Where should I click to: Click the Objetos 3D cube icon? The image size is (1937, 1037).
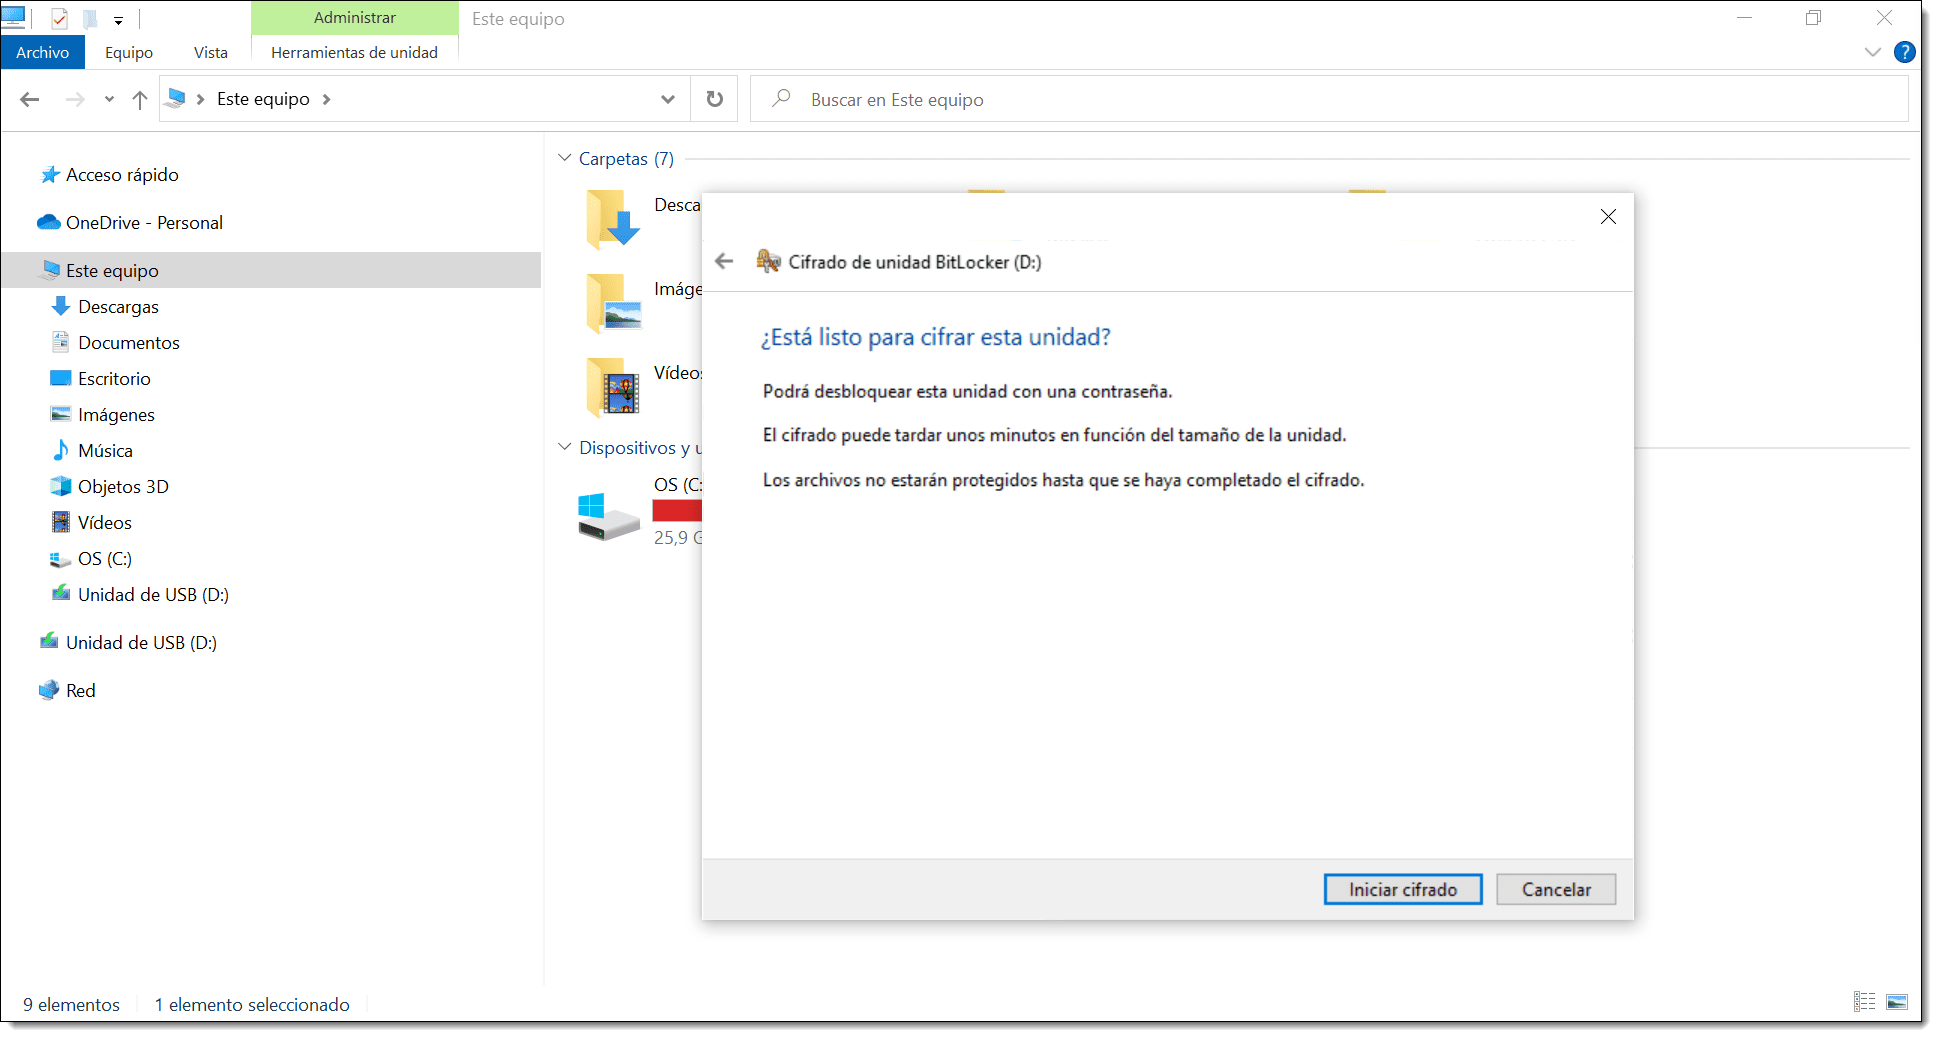click(x=61, y=486)
